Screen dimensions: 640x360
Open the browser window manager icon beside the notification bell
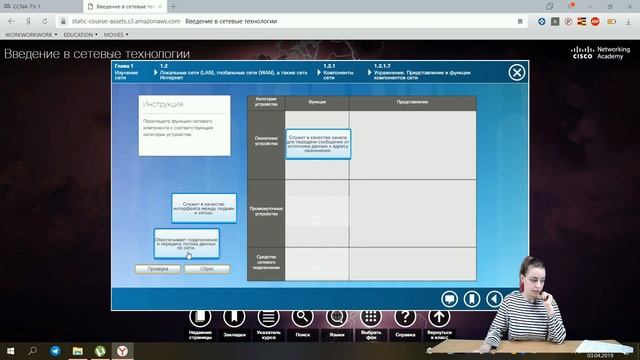tap(550, 6)
